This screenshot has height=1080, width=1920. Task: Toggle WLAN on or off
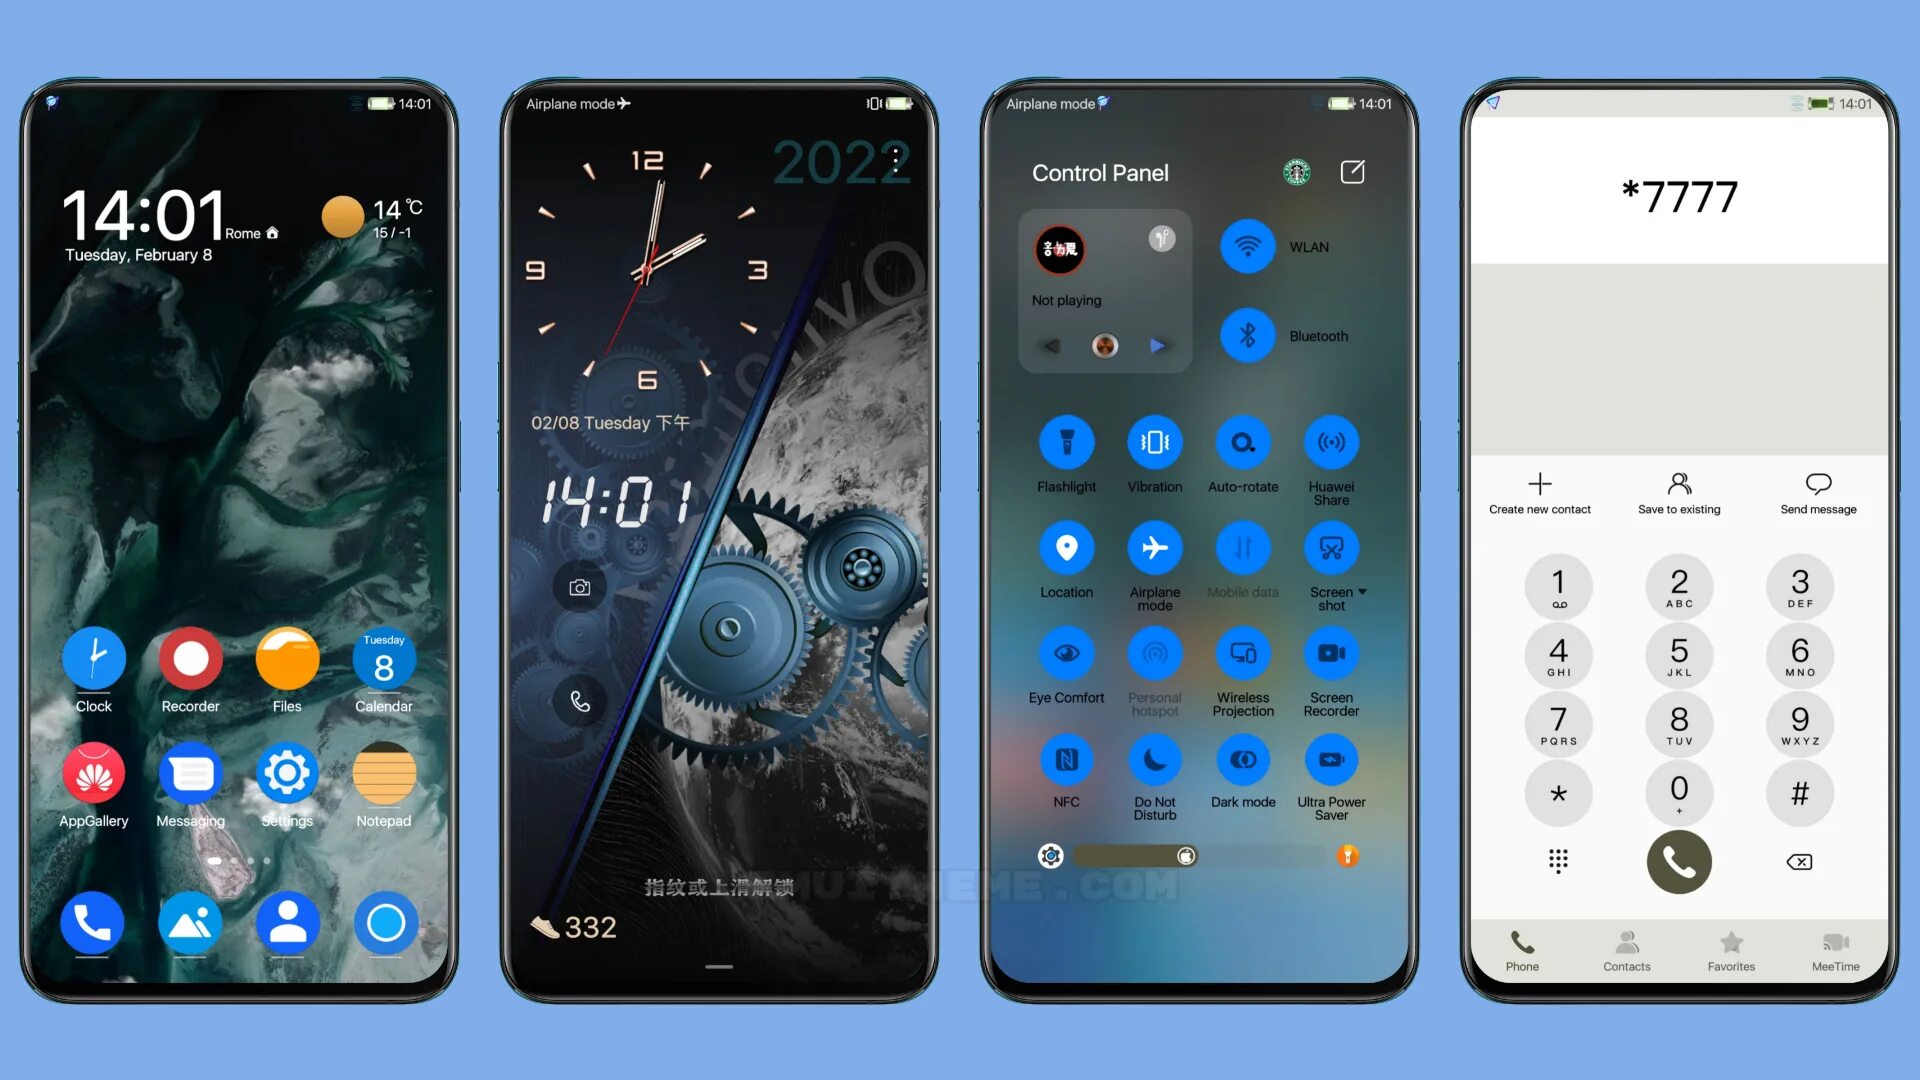(1245, 247)
